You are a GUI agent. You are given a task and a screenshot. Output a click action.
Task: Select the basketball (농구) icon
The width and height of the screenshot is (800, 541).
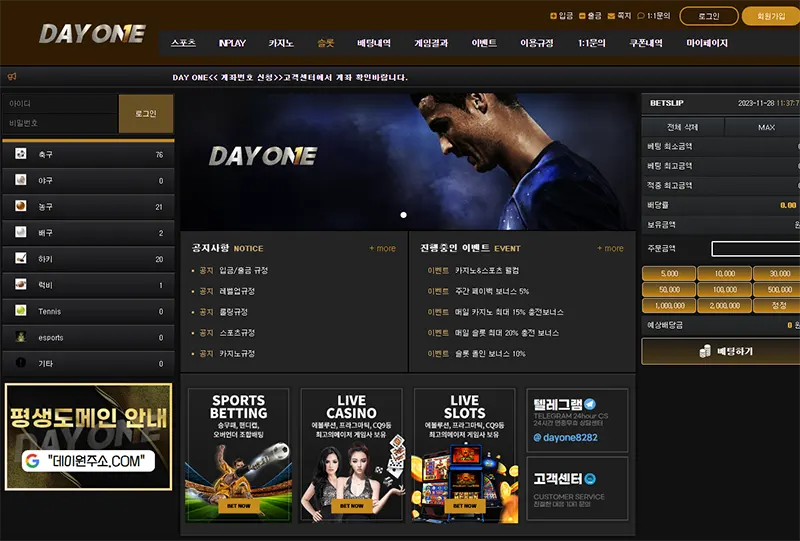(20, 206)
